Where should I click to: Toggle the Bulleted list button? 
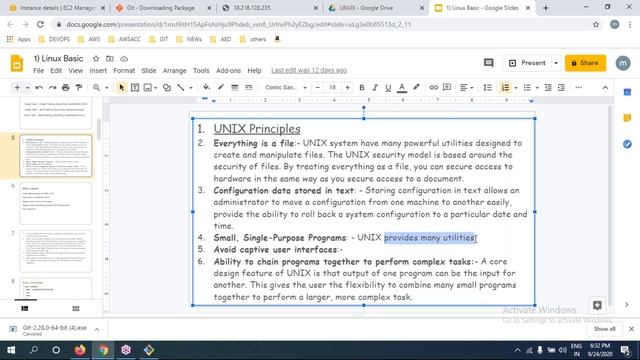pos(527,87)
